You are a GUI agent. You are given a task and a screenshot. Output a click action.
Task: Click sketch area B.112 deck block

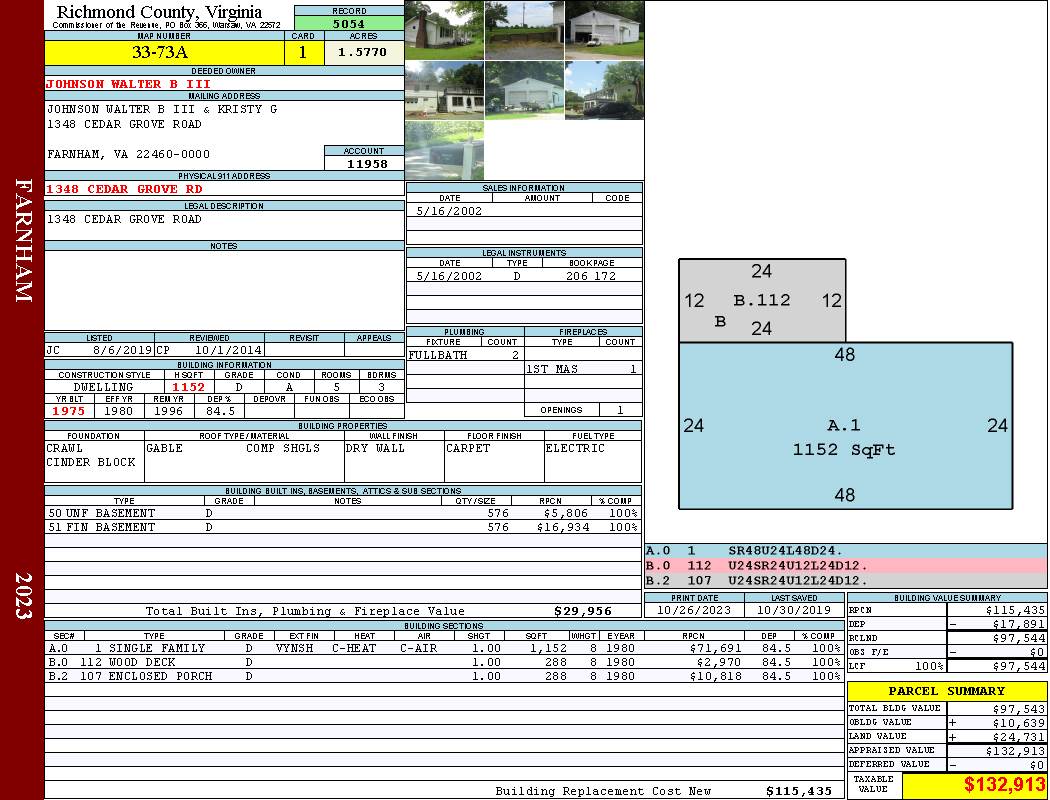point(762,301)
